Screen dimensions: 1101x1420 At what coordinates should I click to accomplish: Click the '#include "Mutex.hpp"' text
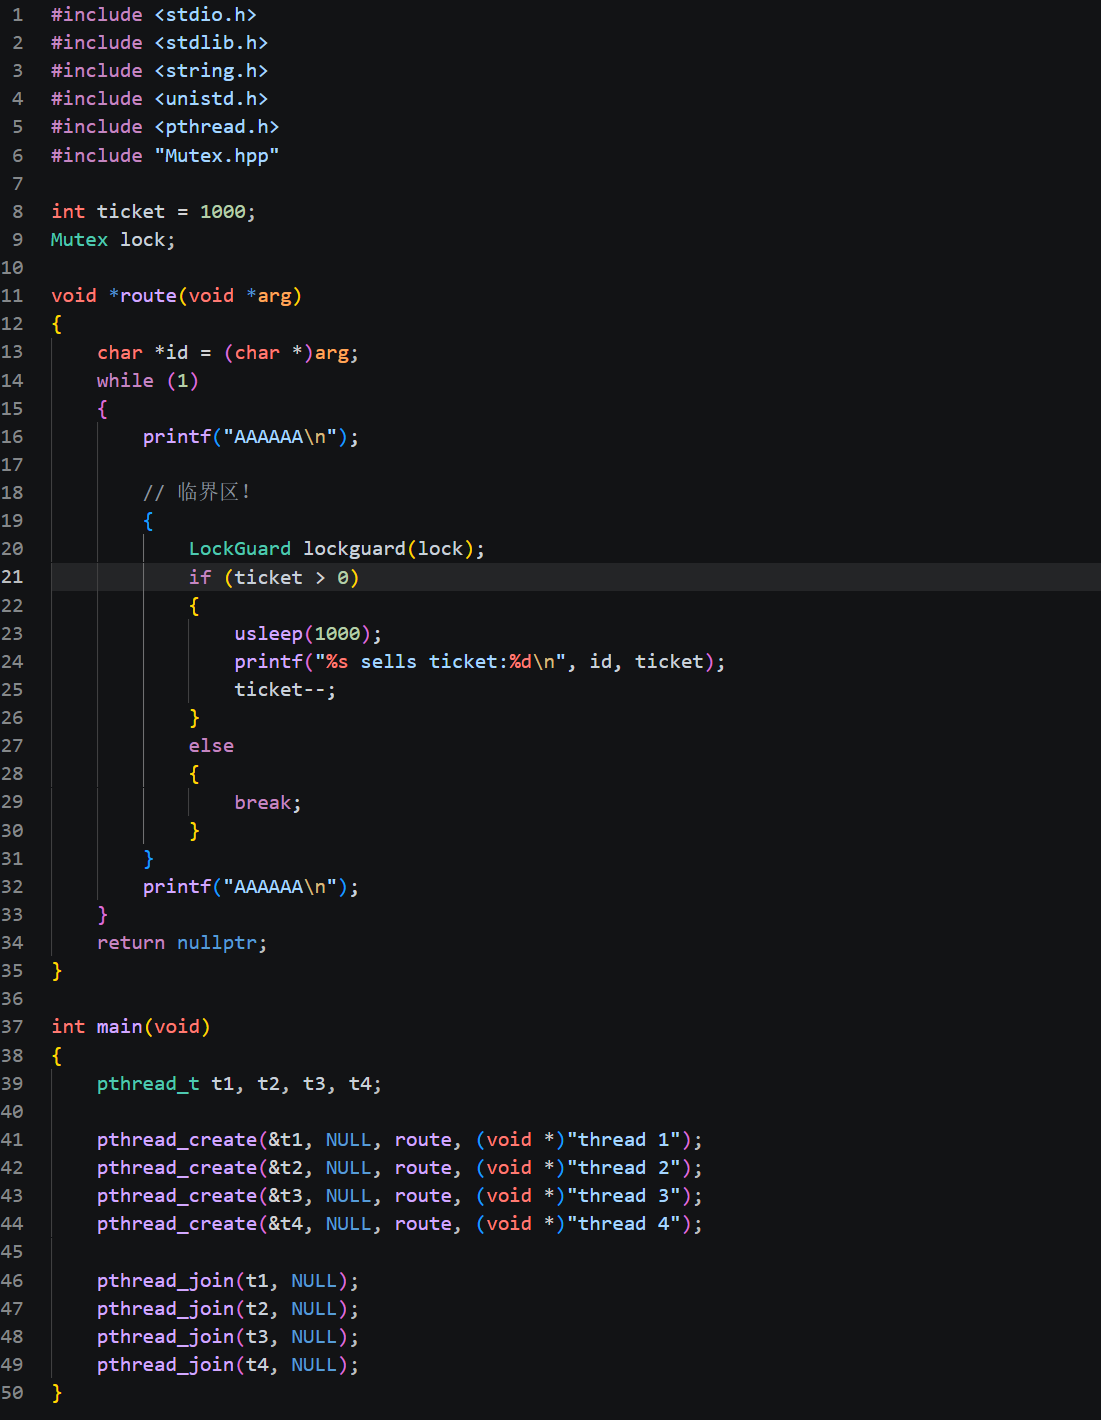pos(165,156)
